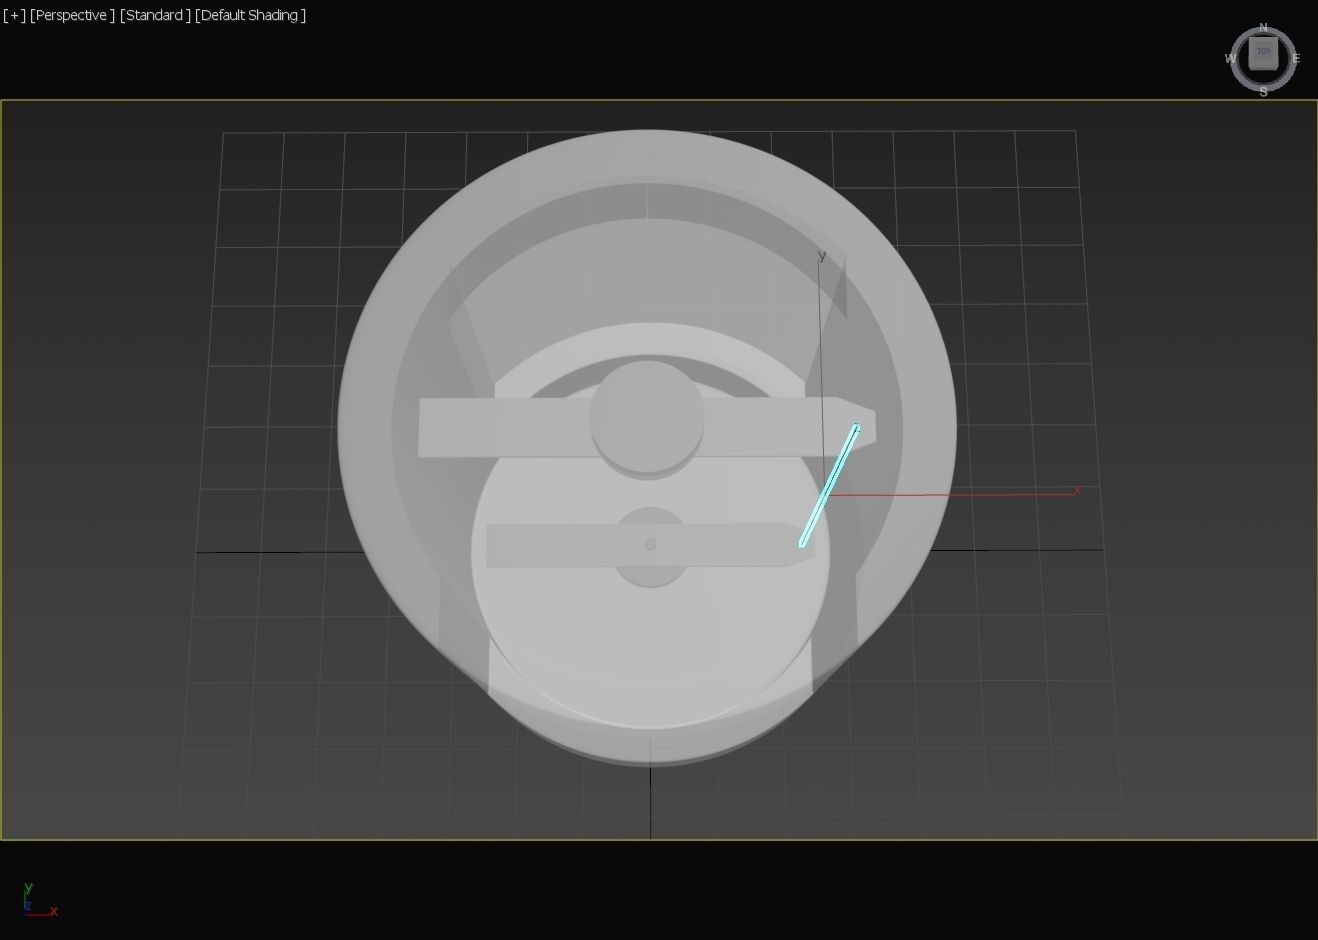Screen dimensions: 1318x940
Task: Open the [Standard] viewport quality menu
Action: pos(155,15)
